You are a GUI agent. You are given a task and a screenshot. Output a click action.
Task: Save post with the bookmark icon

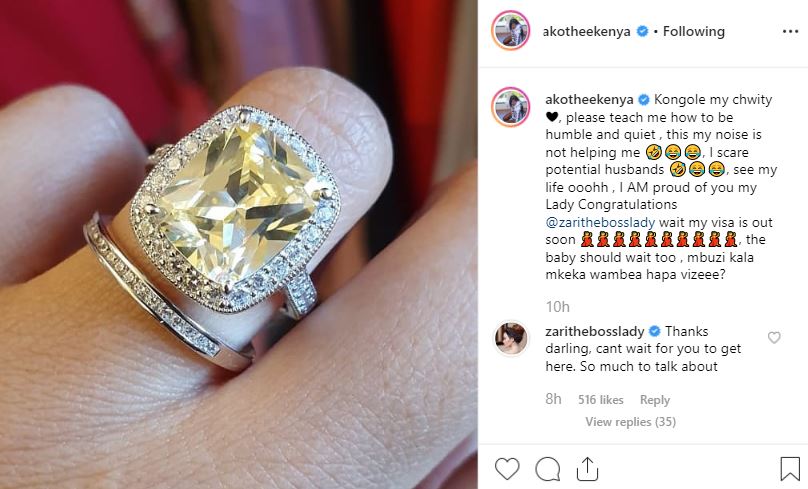coord(789,469)
